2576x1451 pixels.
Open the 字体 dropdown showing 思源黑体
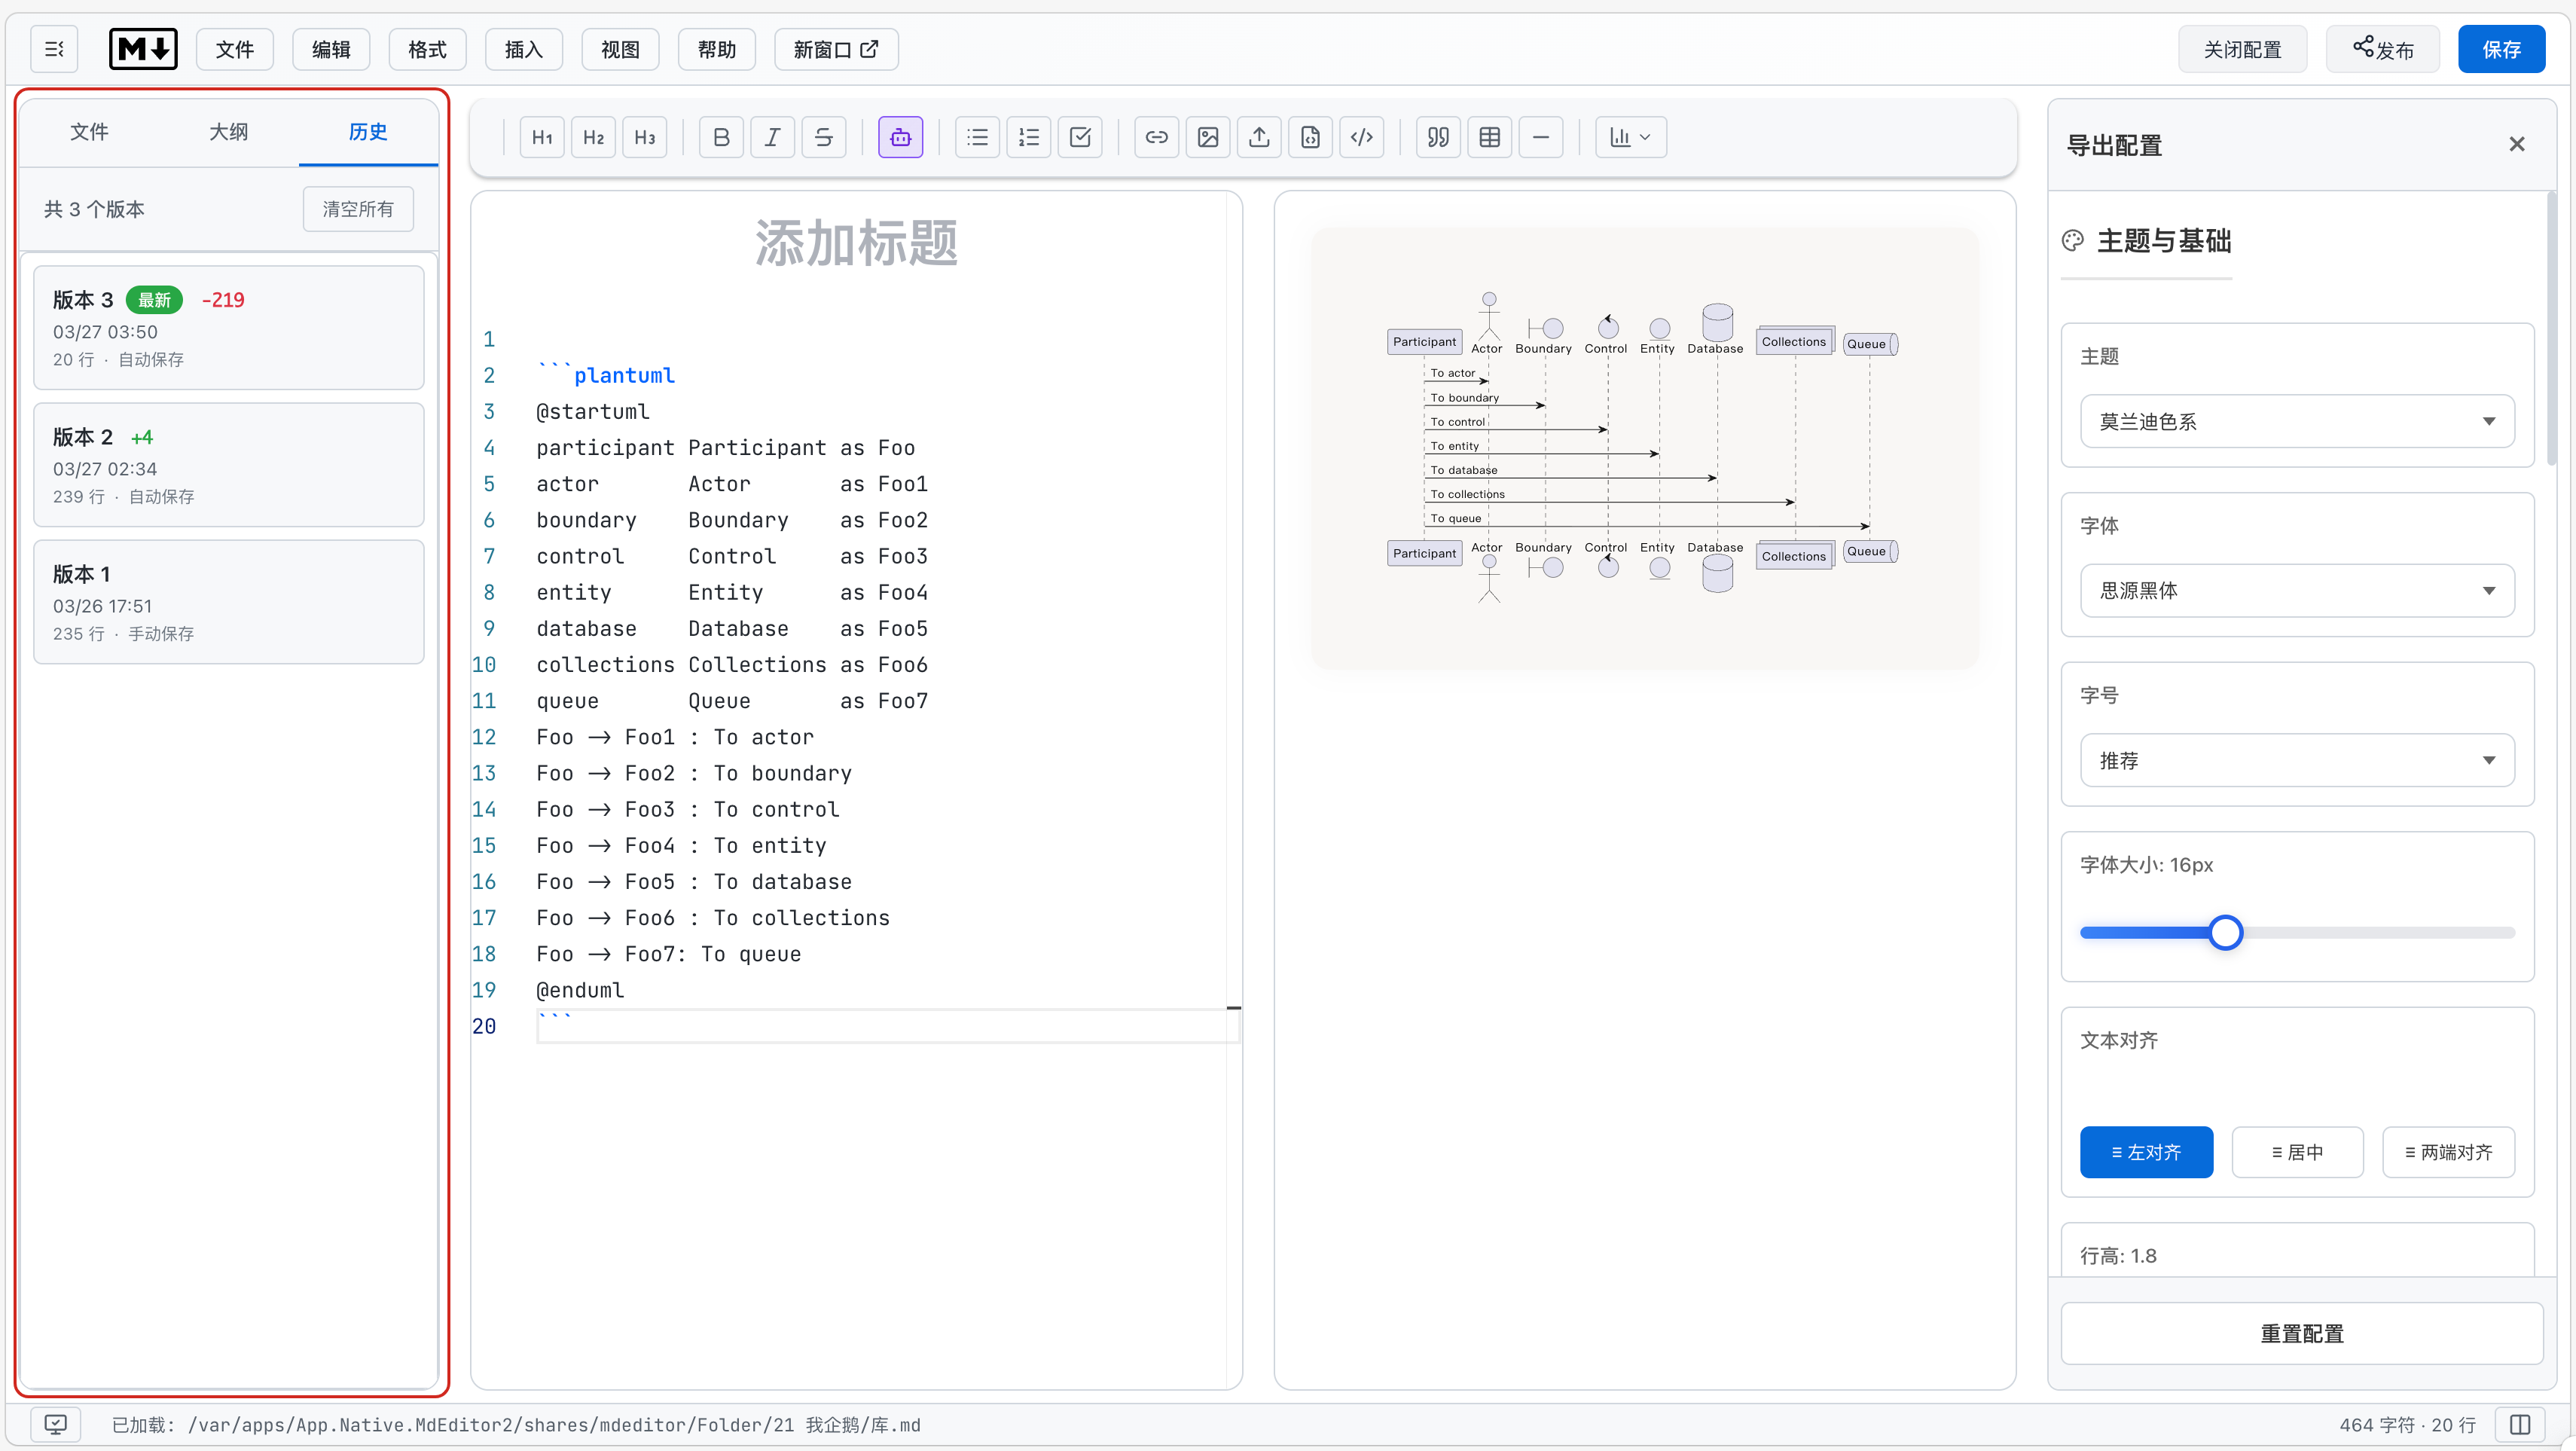(2296, 590)
